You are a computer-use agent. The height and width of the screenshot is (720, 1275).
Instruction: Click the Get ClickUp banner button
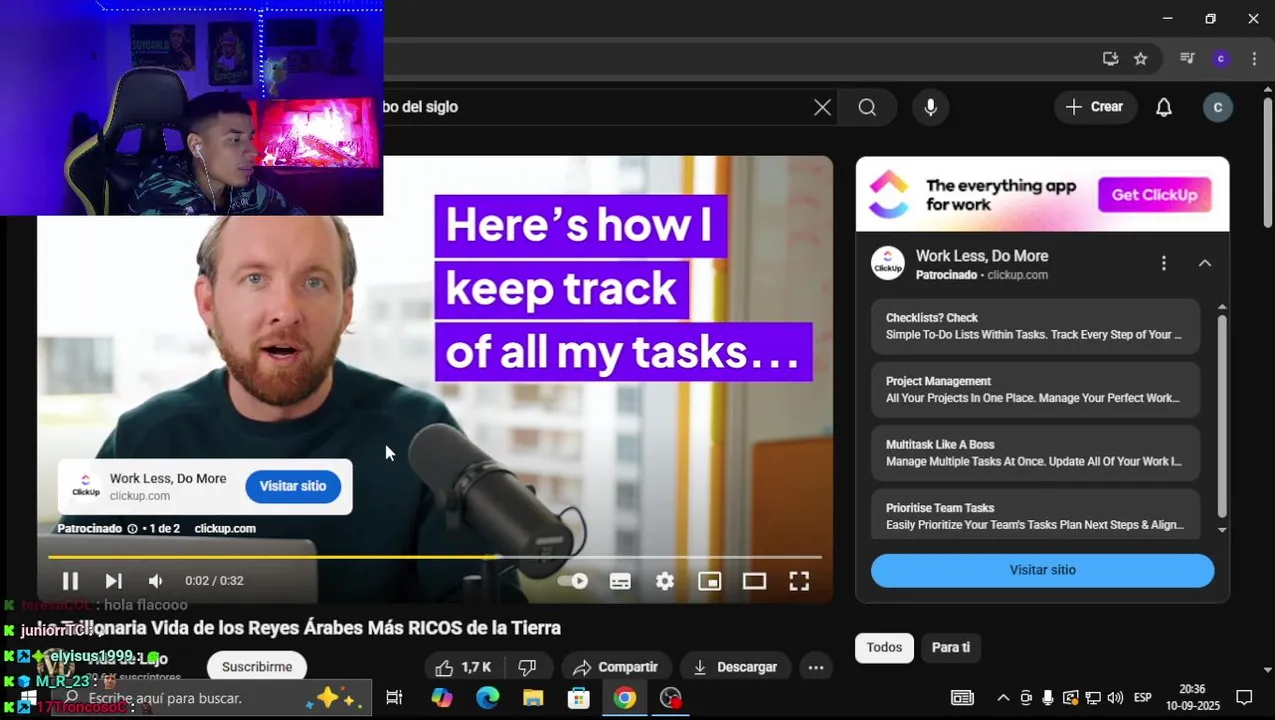click(1154, 195)
